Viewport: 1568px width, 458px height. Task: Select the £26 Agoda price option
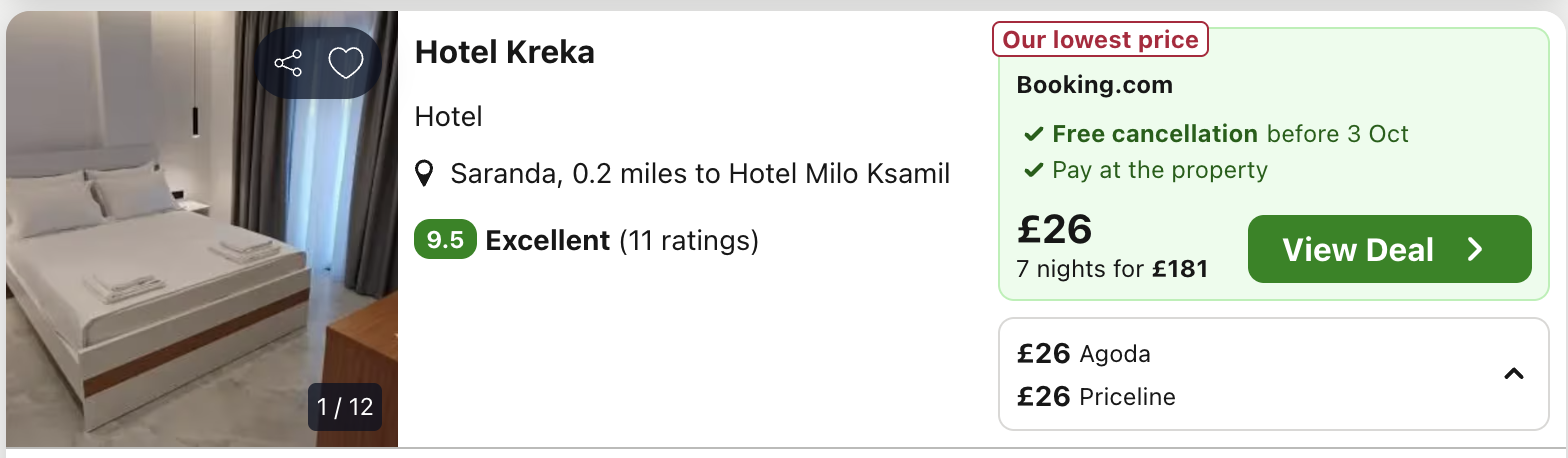coord(1084,353)
